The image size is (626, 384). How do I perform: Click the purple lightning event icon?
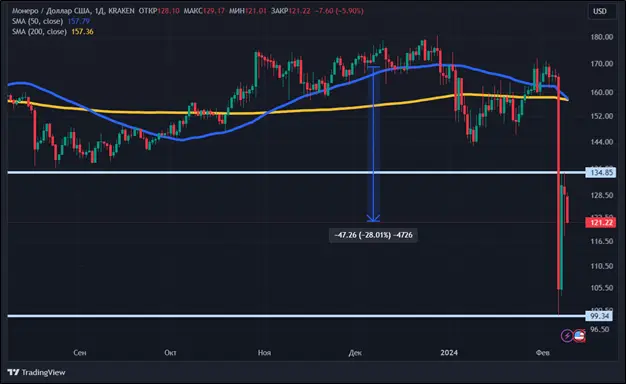567,336
